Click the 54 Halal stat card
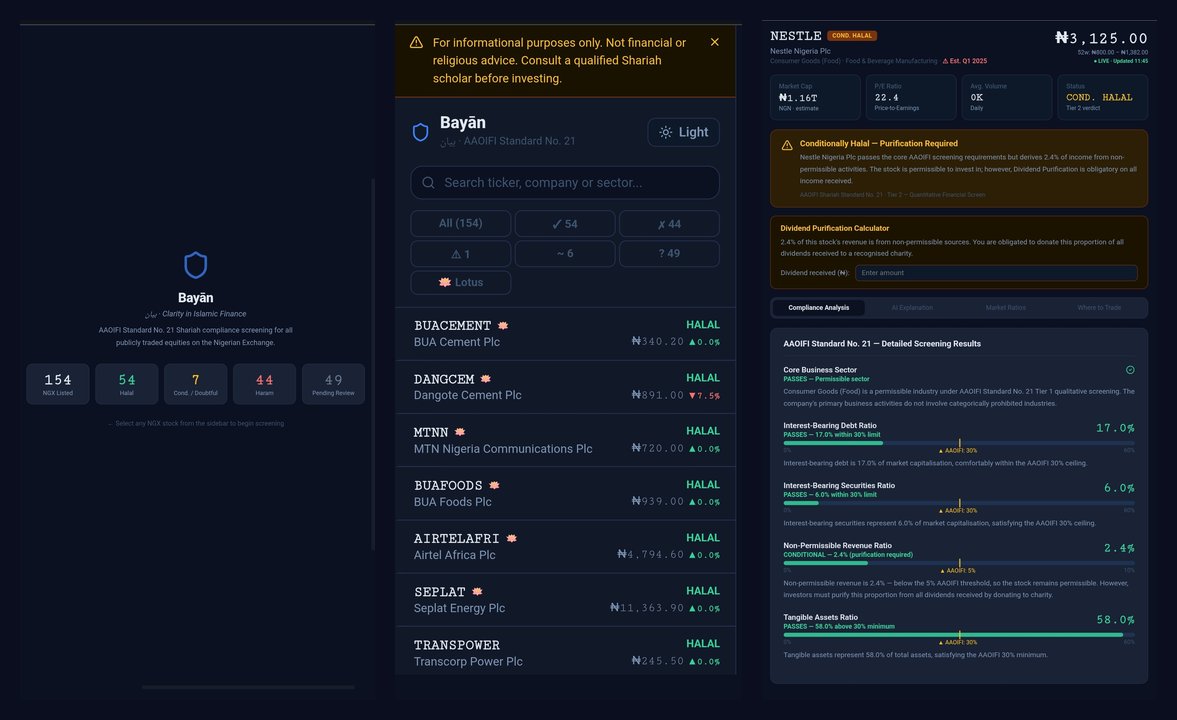This screenshot has width=1177, height=720. click(127, 384)
